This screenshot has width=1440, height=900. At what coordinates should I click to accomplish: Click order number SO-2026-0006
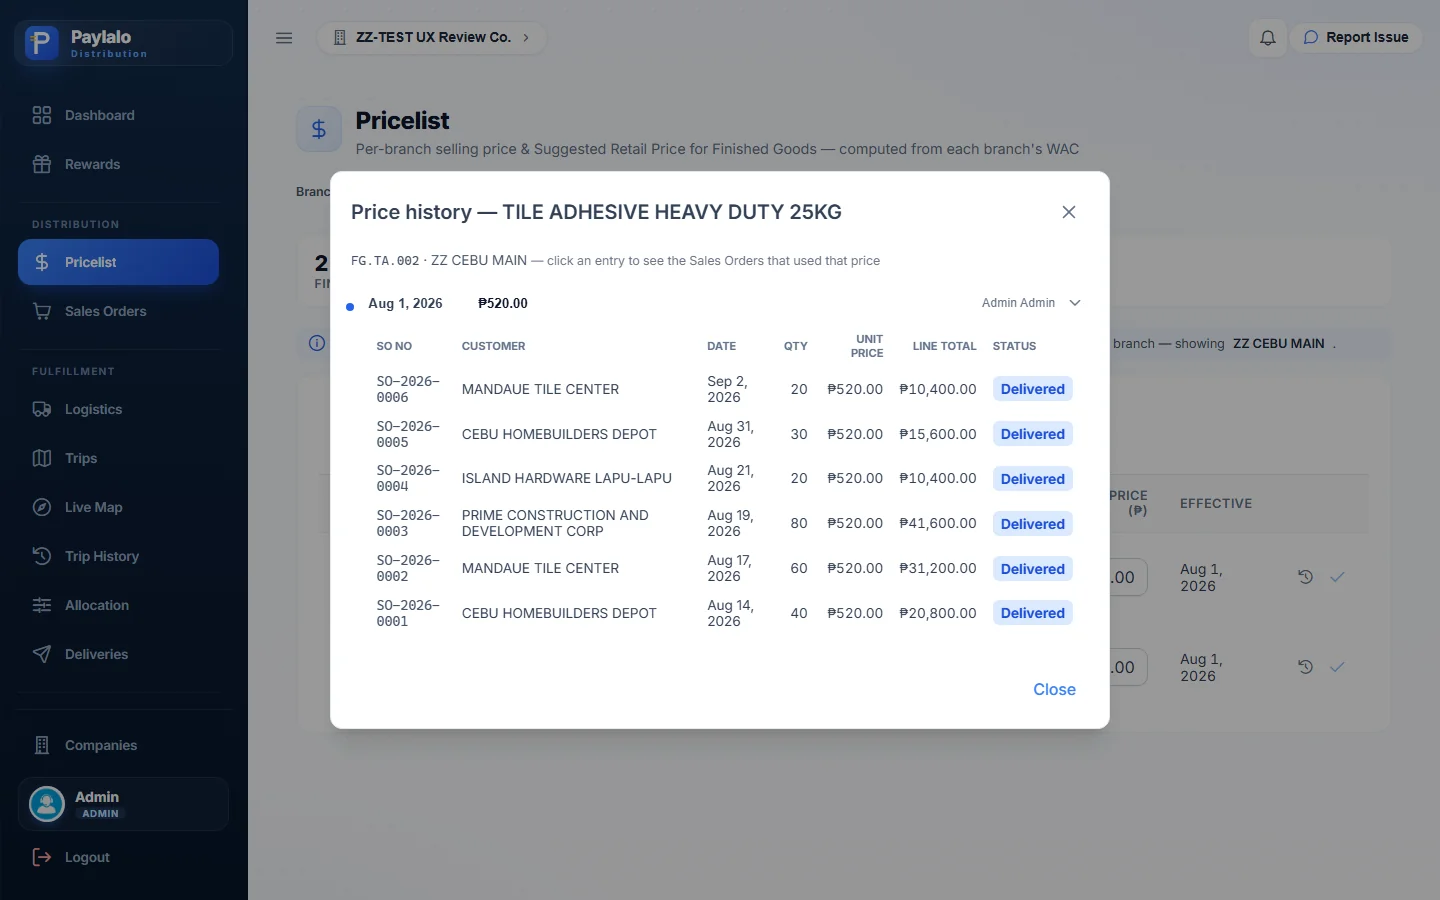click(x=408, y=389)
